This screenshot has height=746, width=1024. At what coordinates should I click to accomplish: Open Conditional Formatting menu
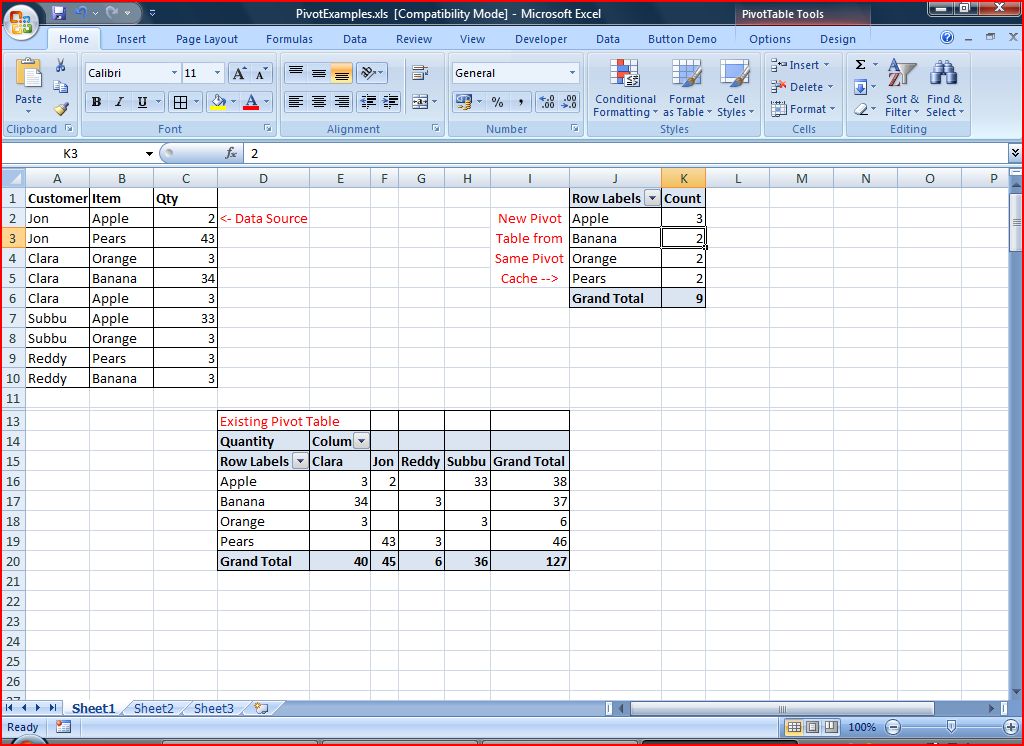(625, 88)
